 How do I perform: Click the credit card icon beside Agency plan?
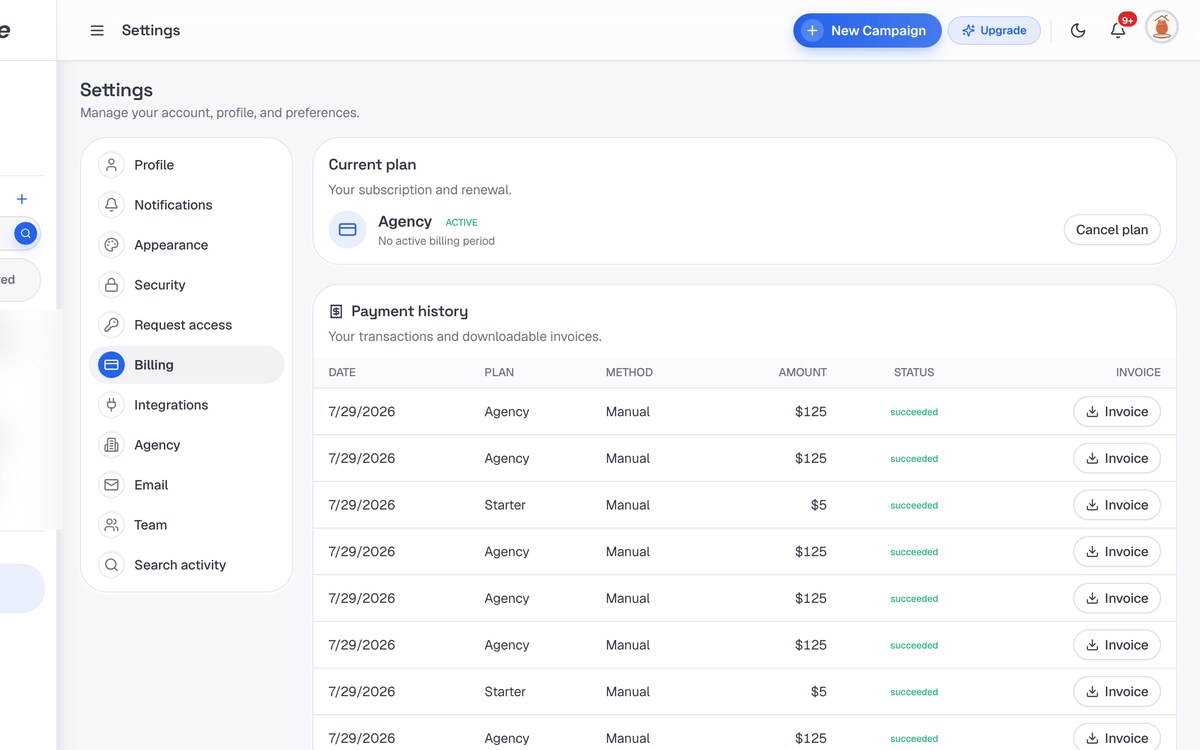pyautogui.click(x=348, y=230)
